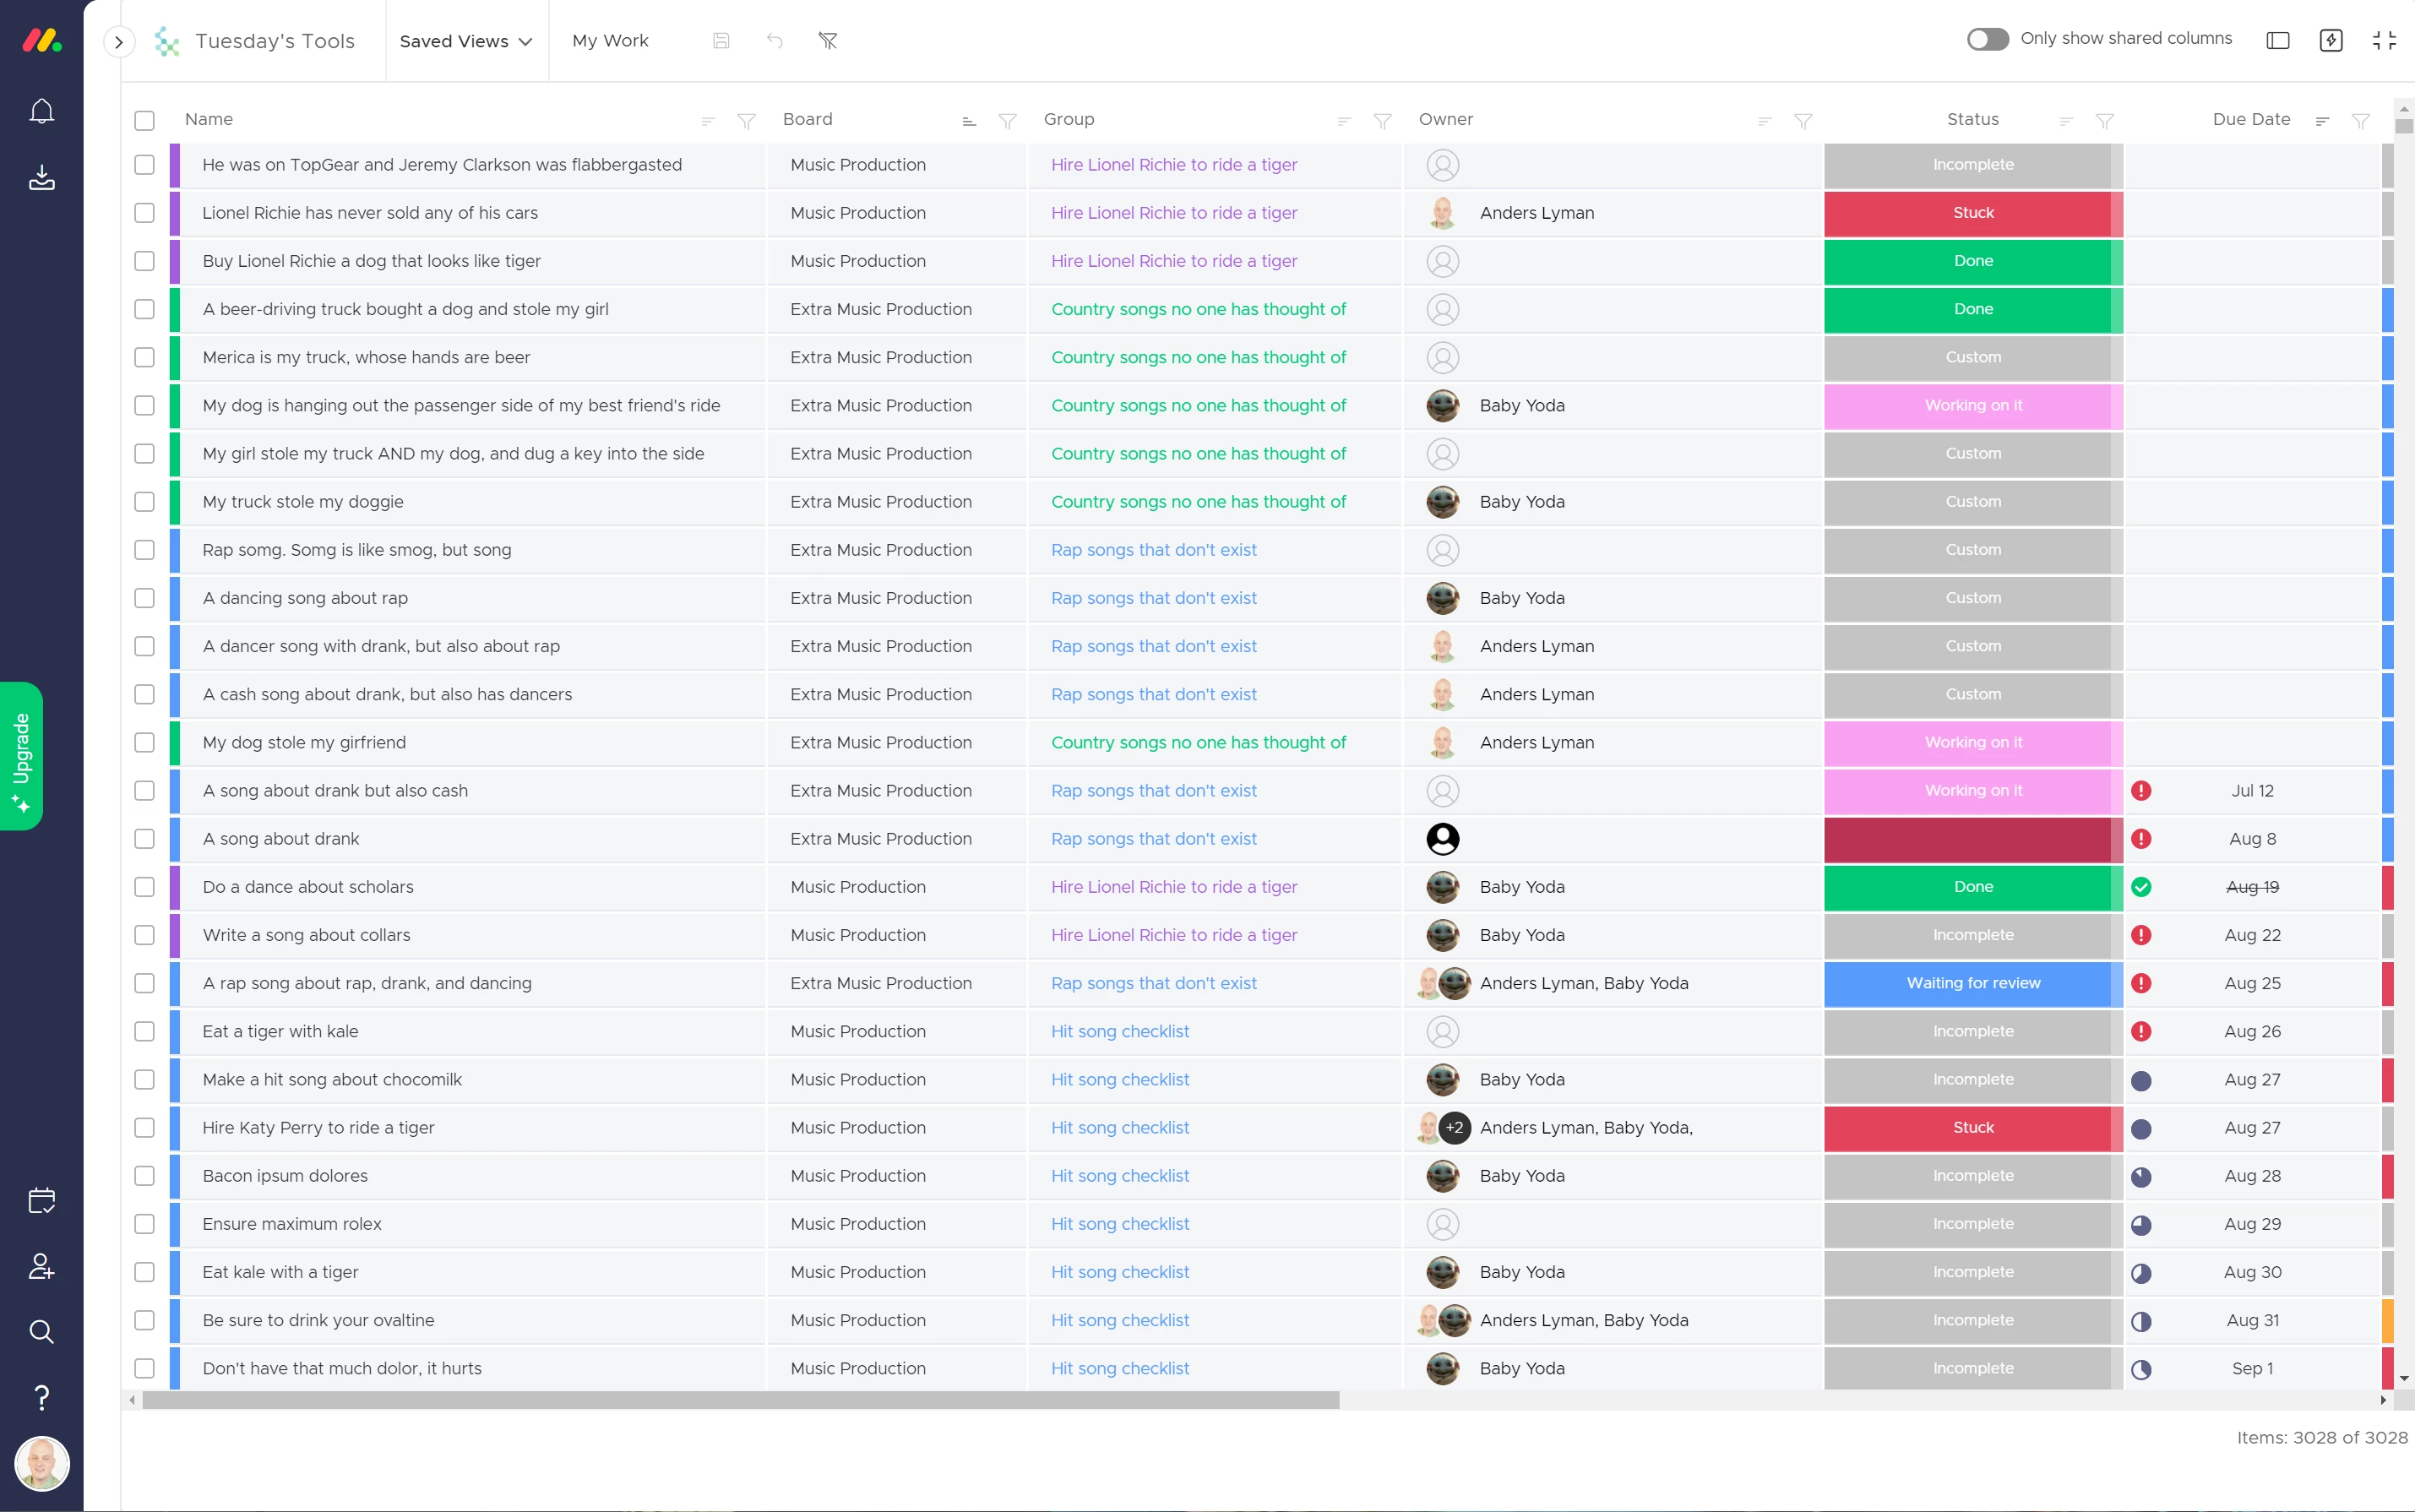Check the select-all checkbox in header
This screenshot has height=1512, width=2415.
point(145,120)
